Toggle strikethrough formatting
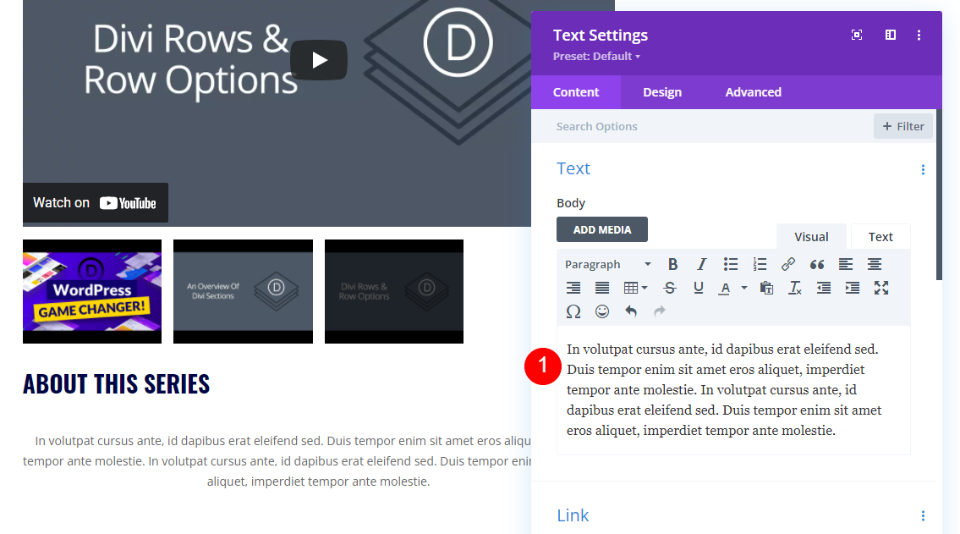Screen dimensions: 960x534 coord(670,288)
